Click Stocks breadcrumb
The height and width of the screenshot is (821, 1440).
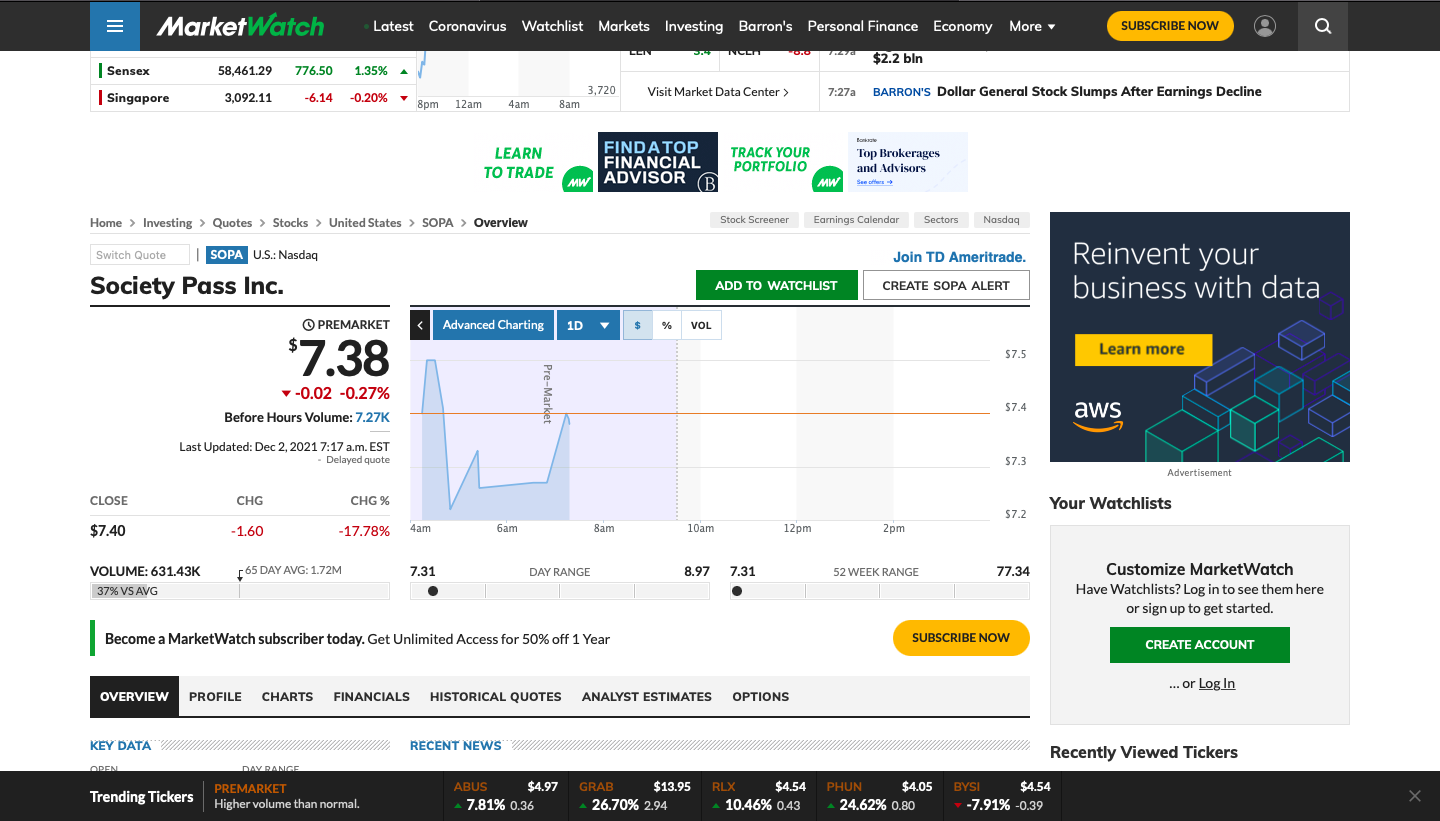pyautogui.click(x=291, y=223)
